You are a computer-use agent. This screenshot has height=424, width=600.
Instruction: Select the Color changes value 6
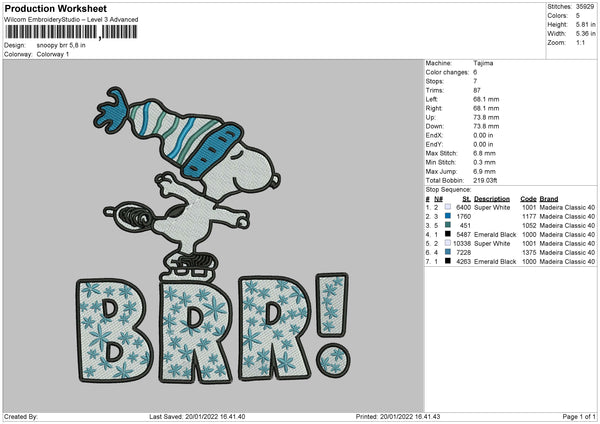click(475, 72)
